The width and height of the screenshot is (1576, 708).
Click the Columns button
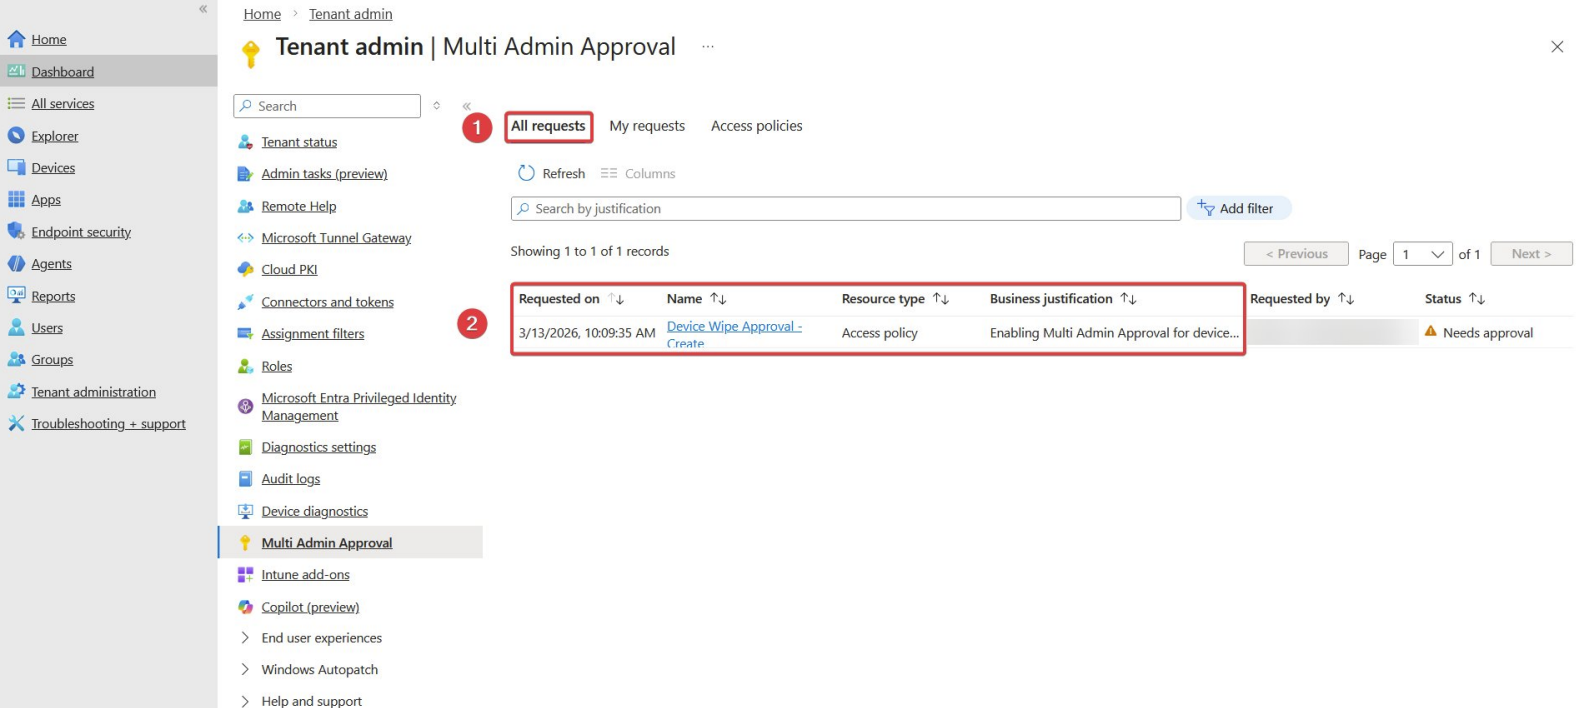click(x=638, y=173)
